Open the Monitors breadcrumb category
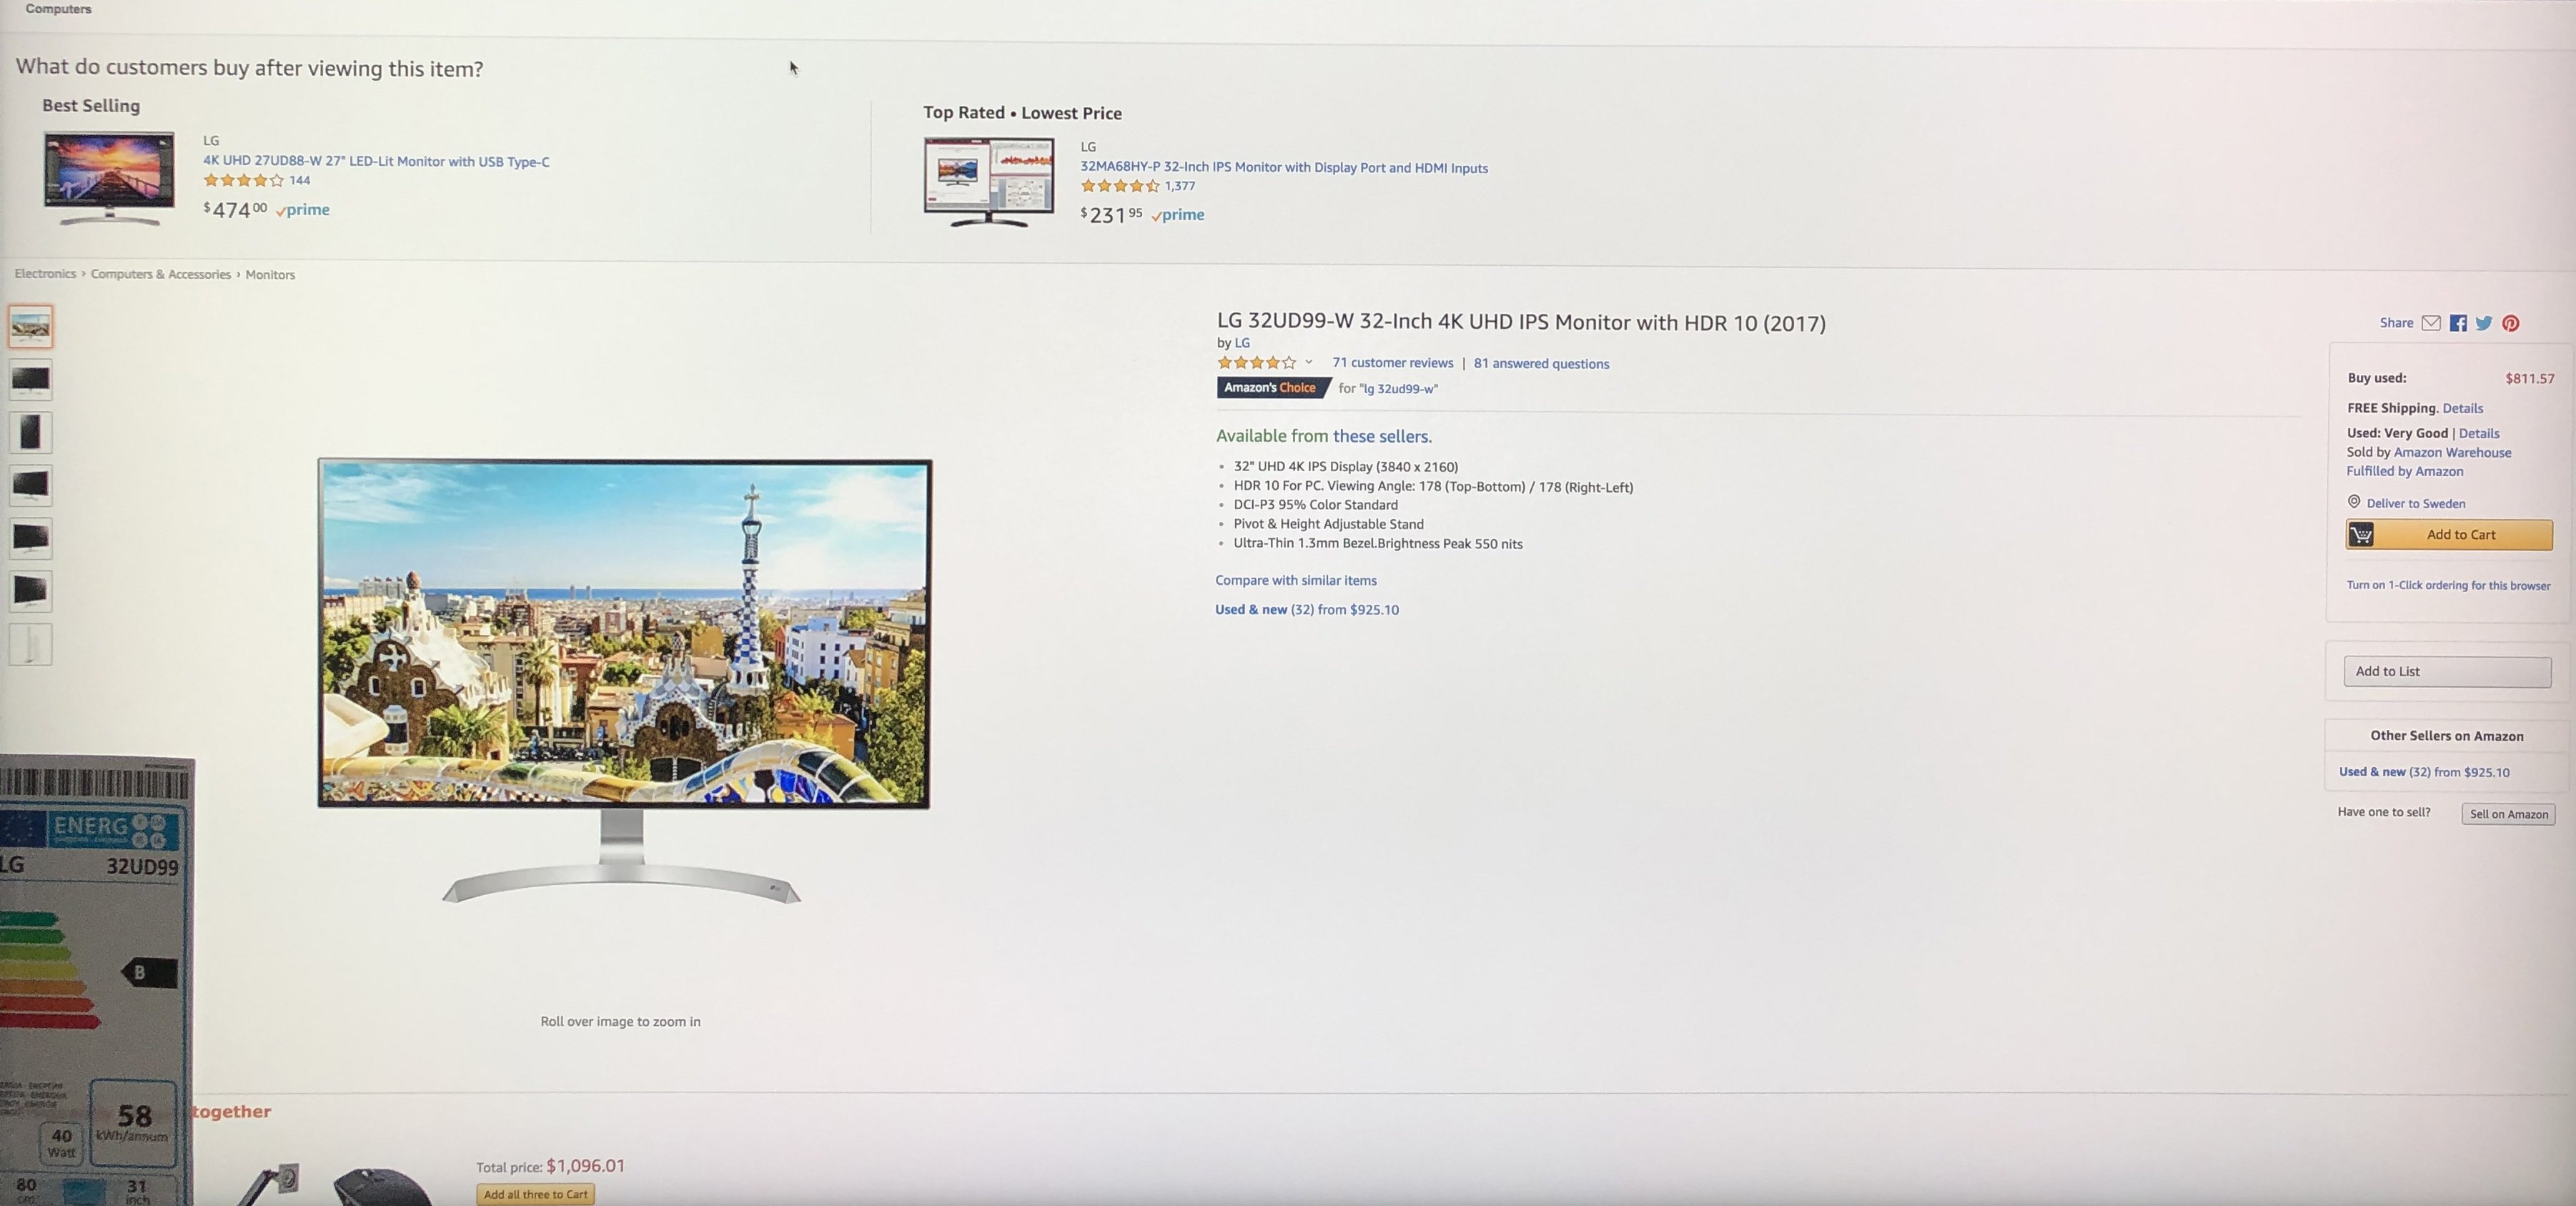 click(x=270, y=275)
